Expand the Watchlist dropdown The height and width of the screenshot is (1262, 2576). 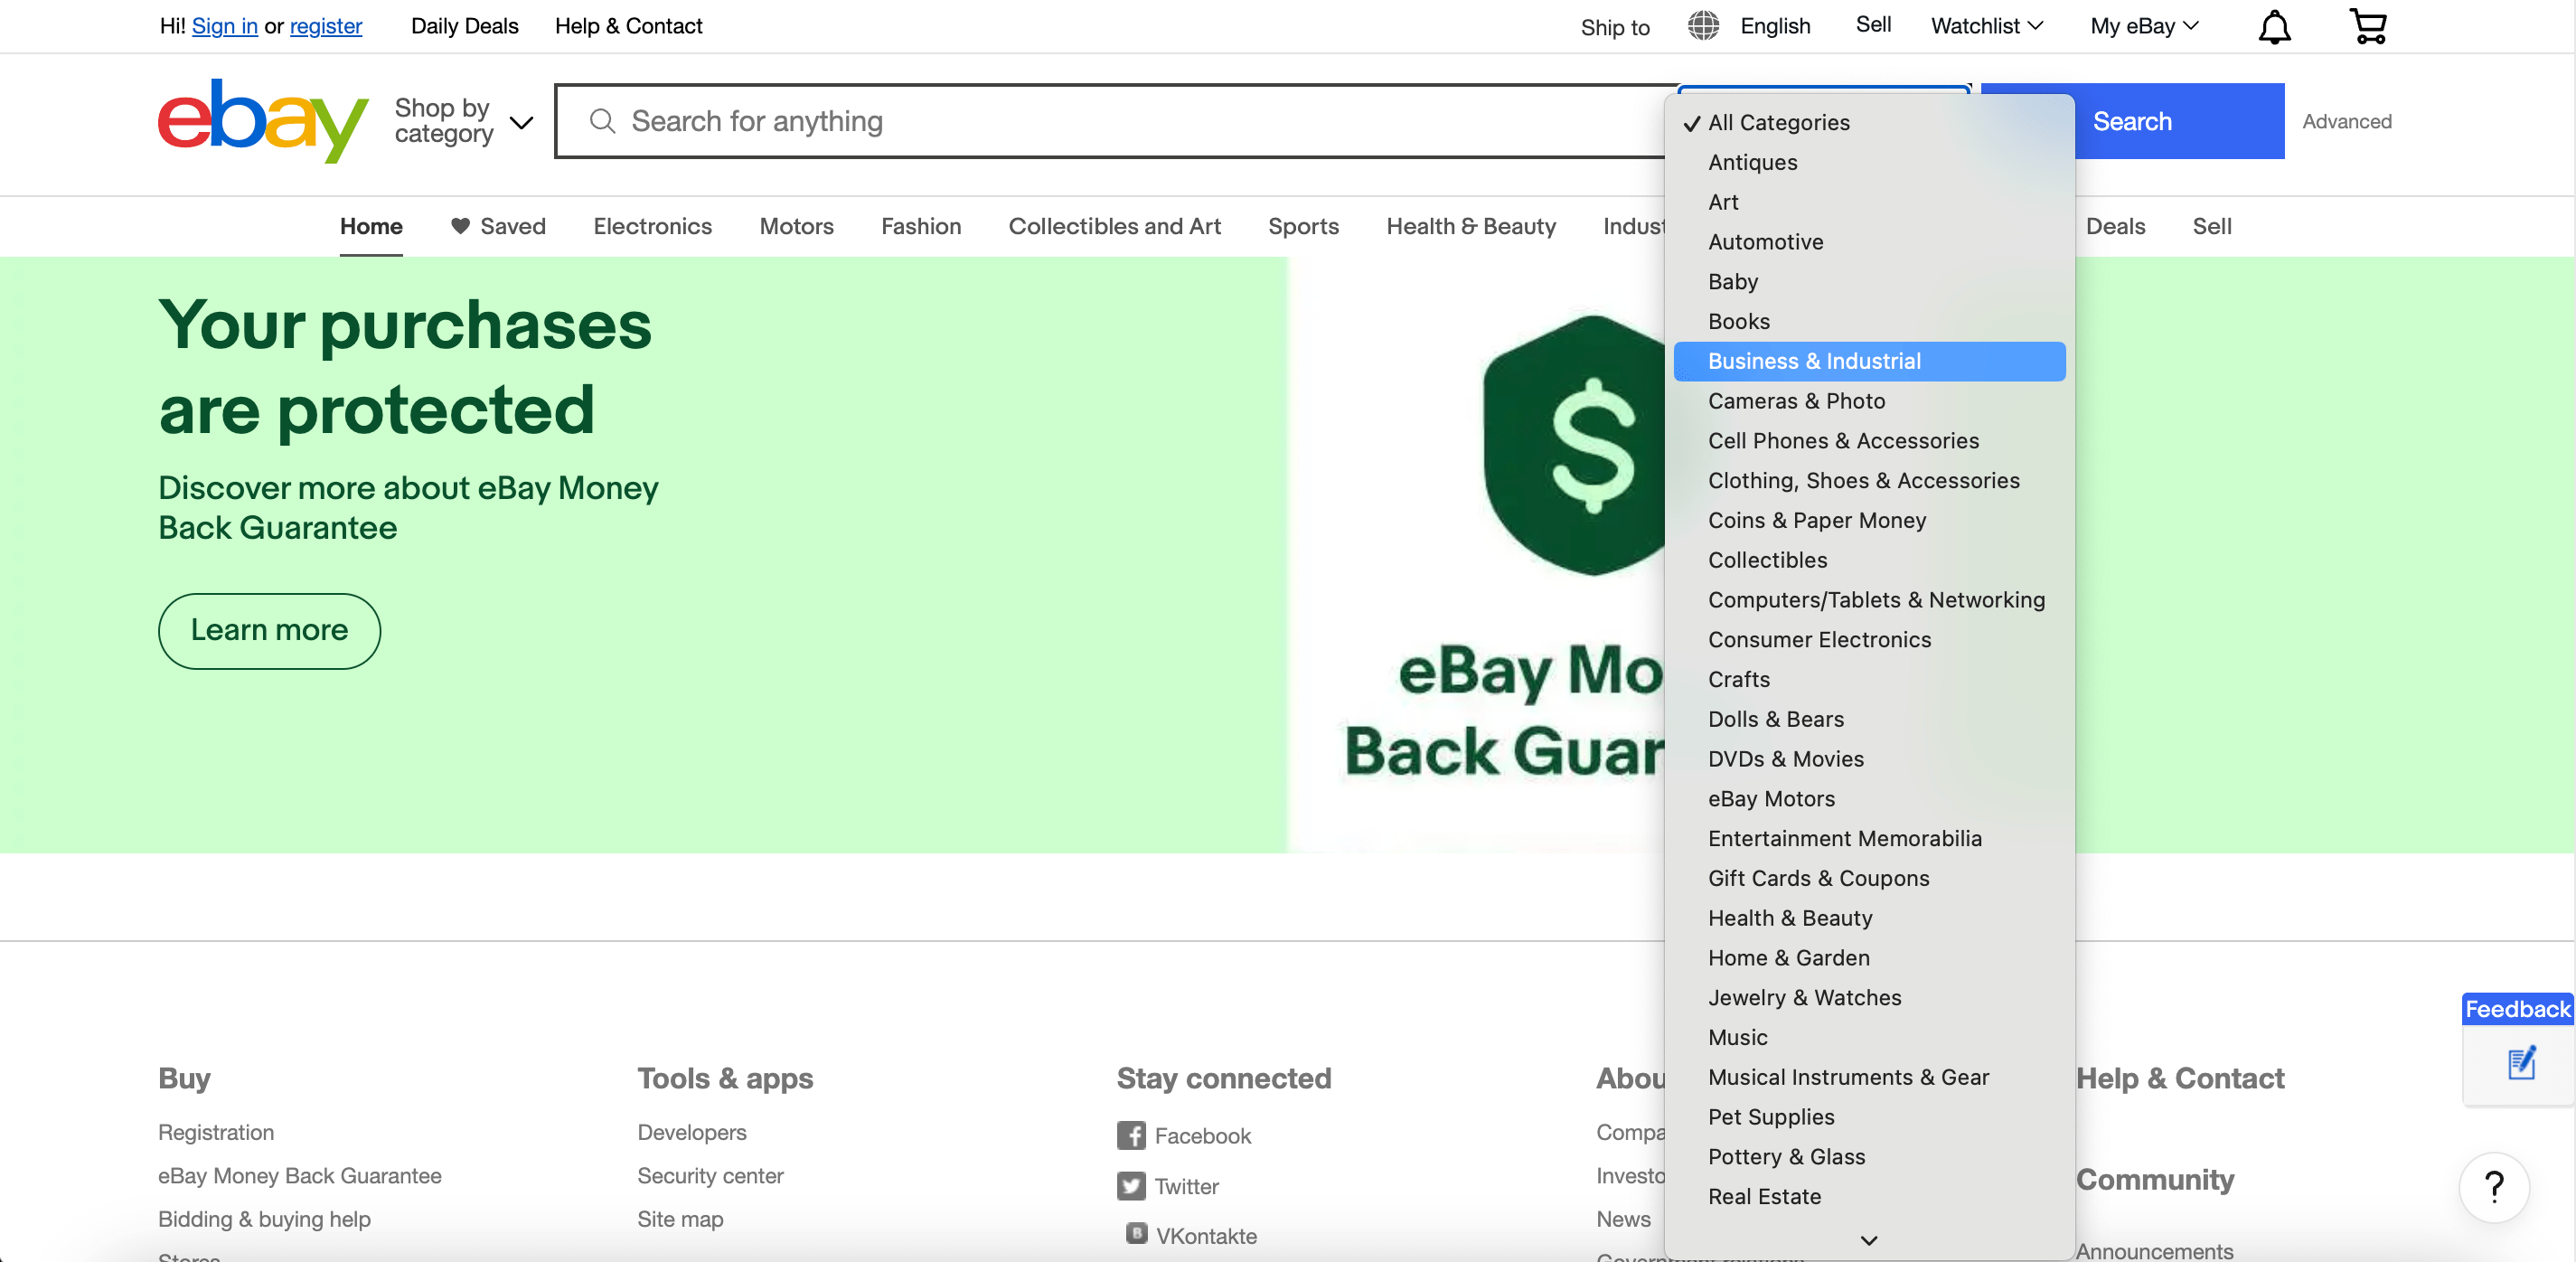pos(1986,26)
